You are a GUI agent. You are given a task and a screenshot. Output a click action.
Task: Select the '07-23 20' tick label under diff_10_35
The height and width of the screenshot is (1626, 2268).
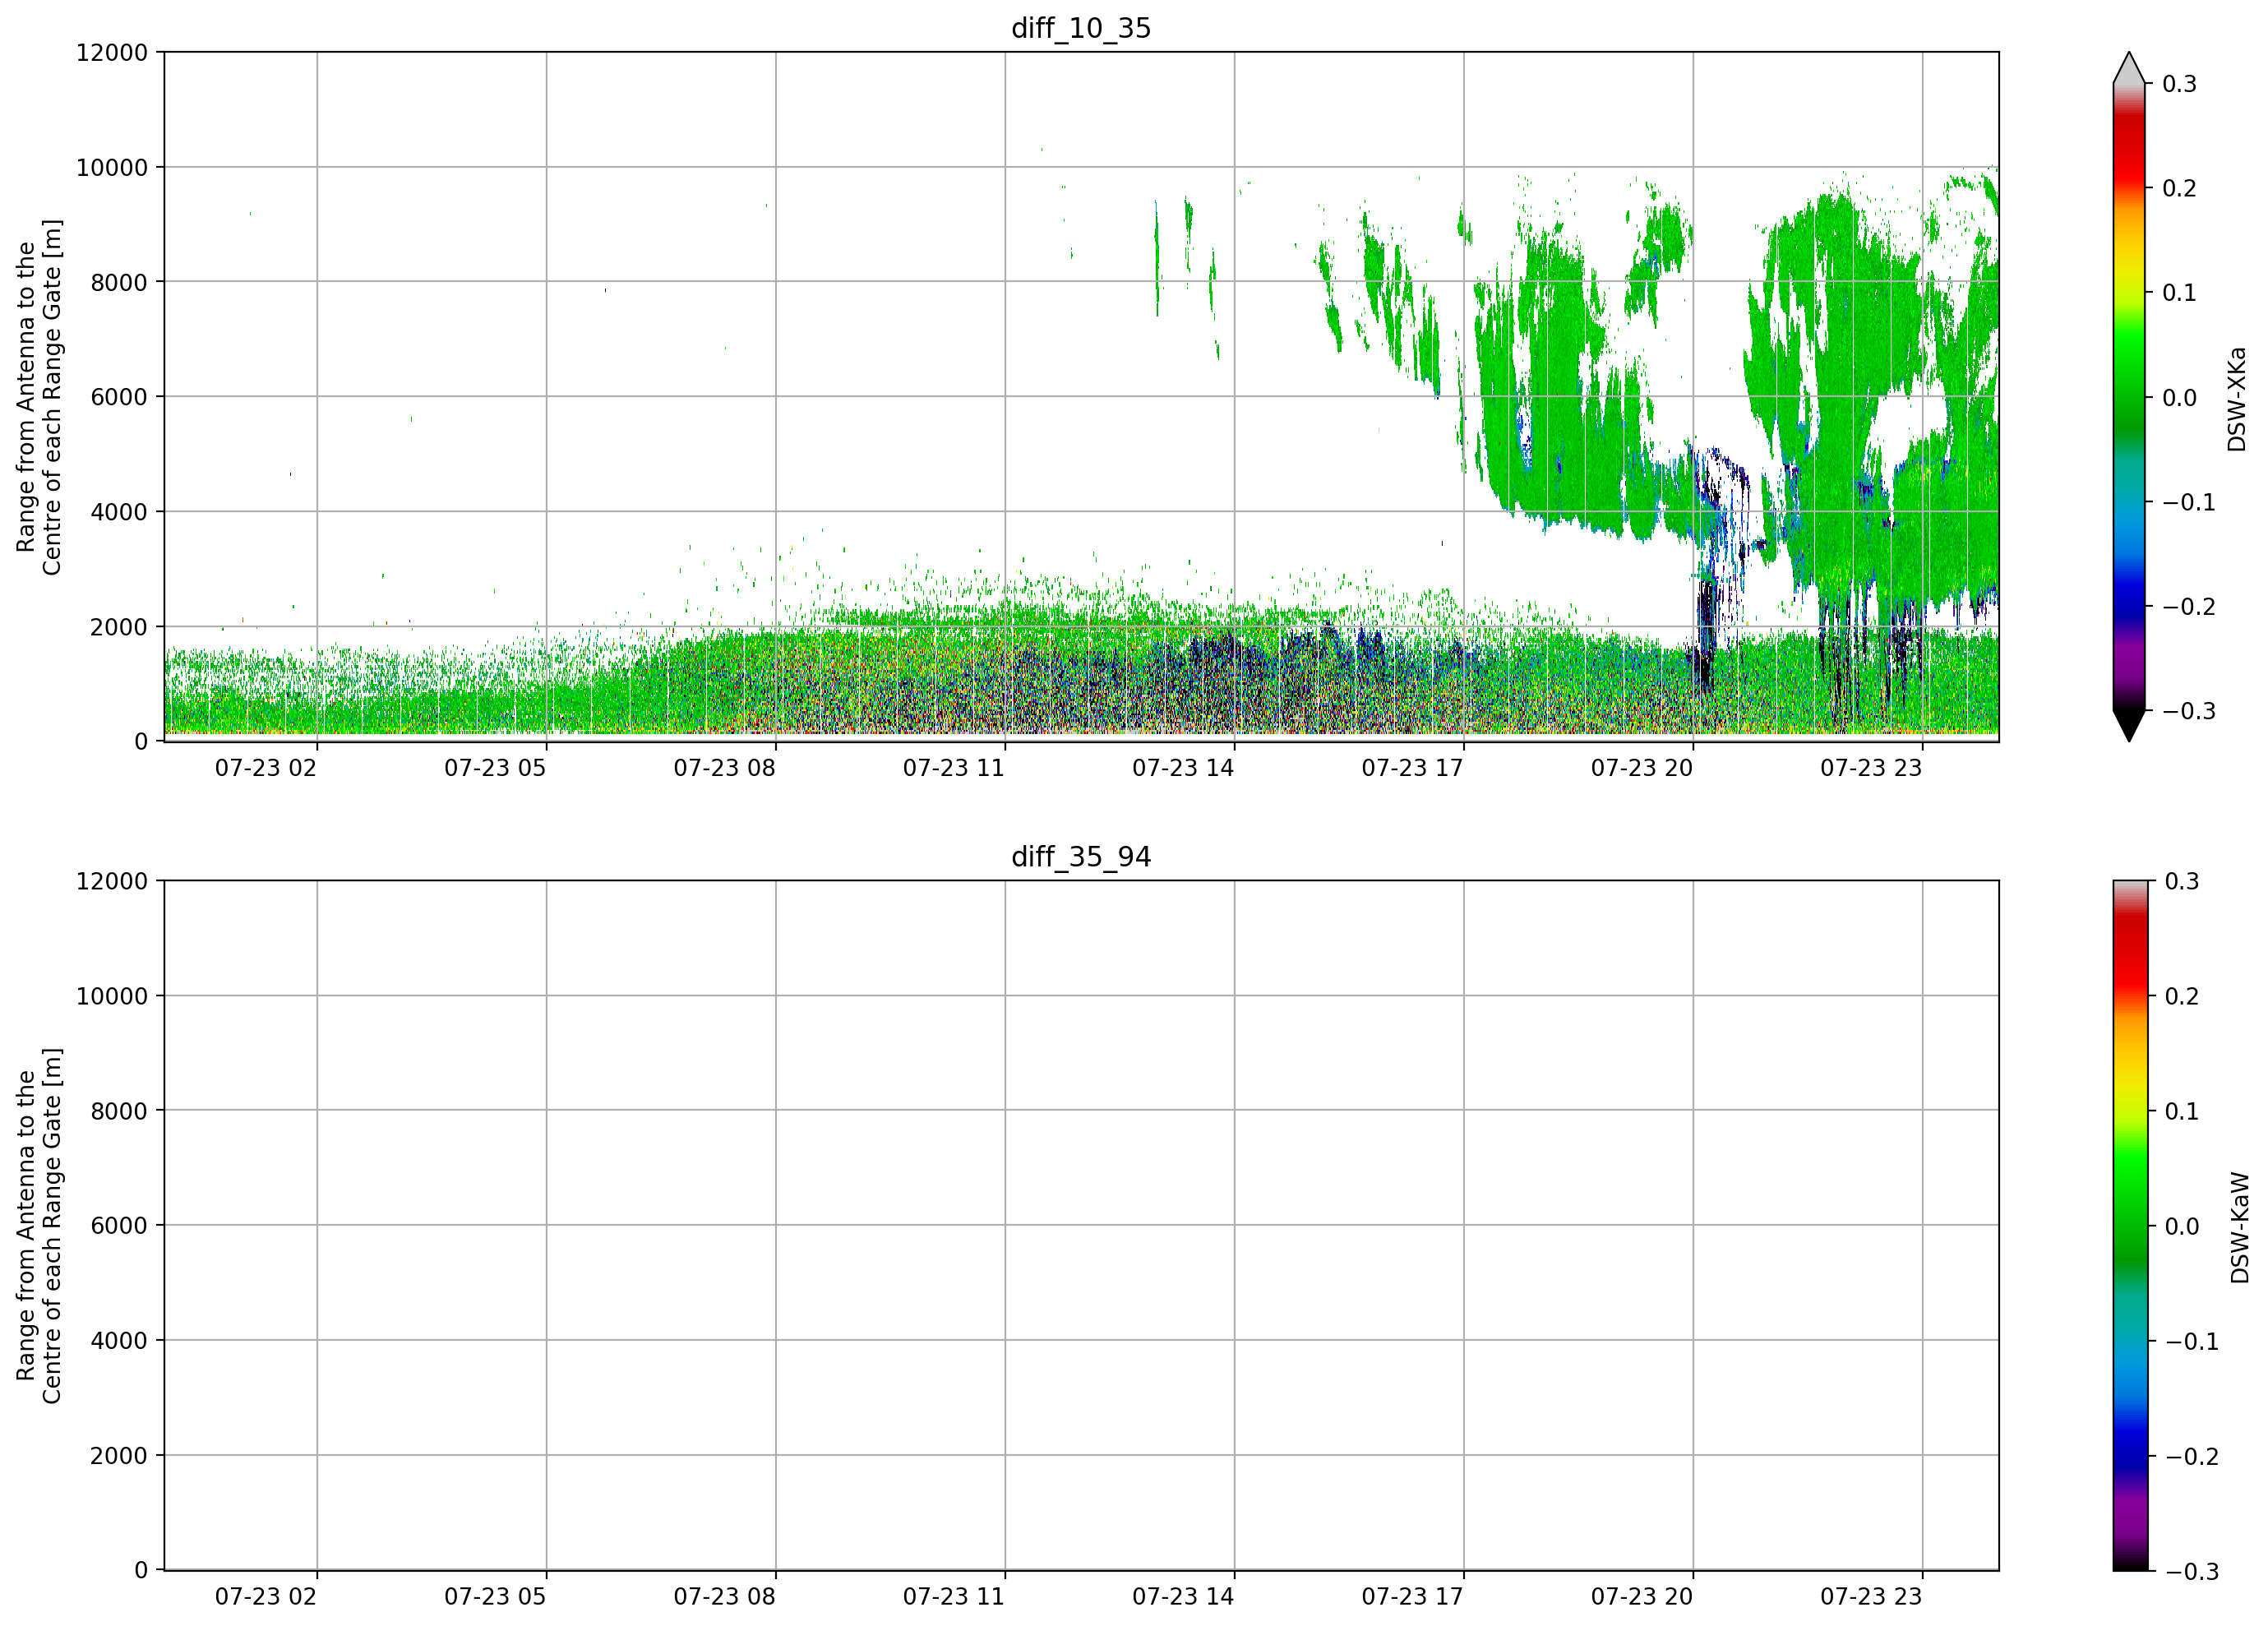pos(1642,768)
